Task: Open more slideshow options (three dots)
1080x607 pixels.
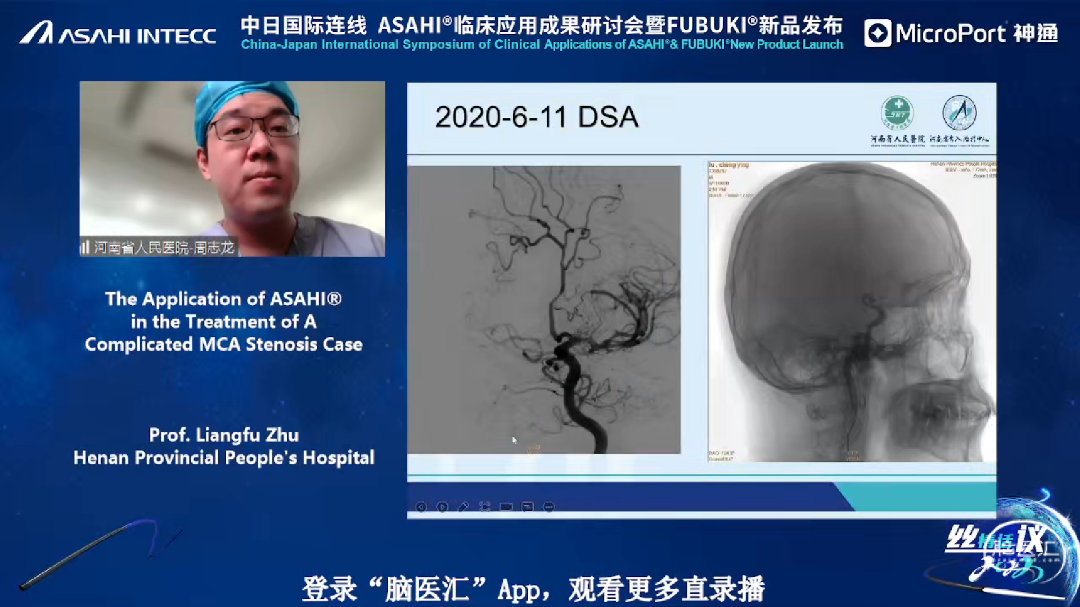Action: (549, 506)
